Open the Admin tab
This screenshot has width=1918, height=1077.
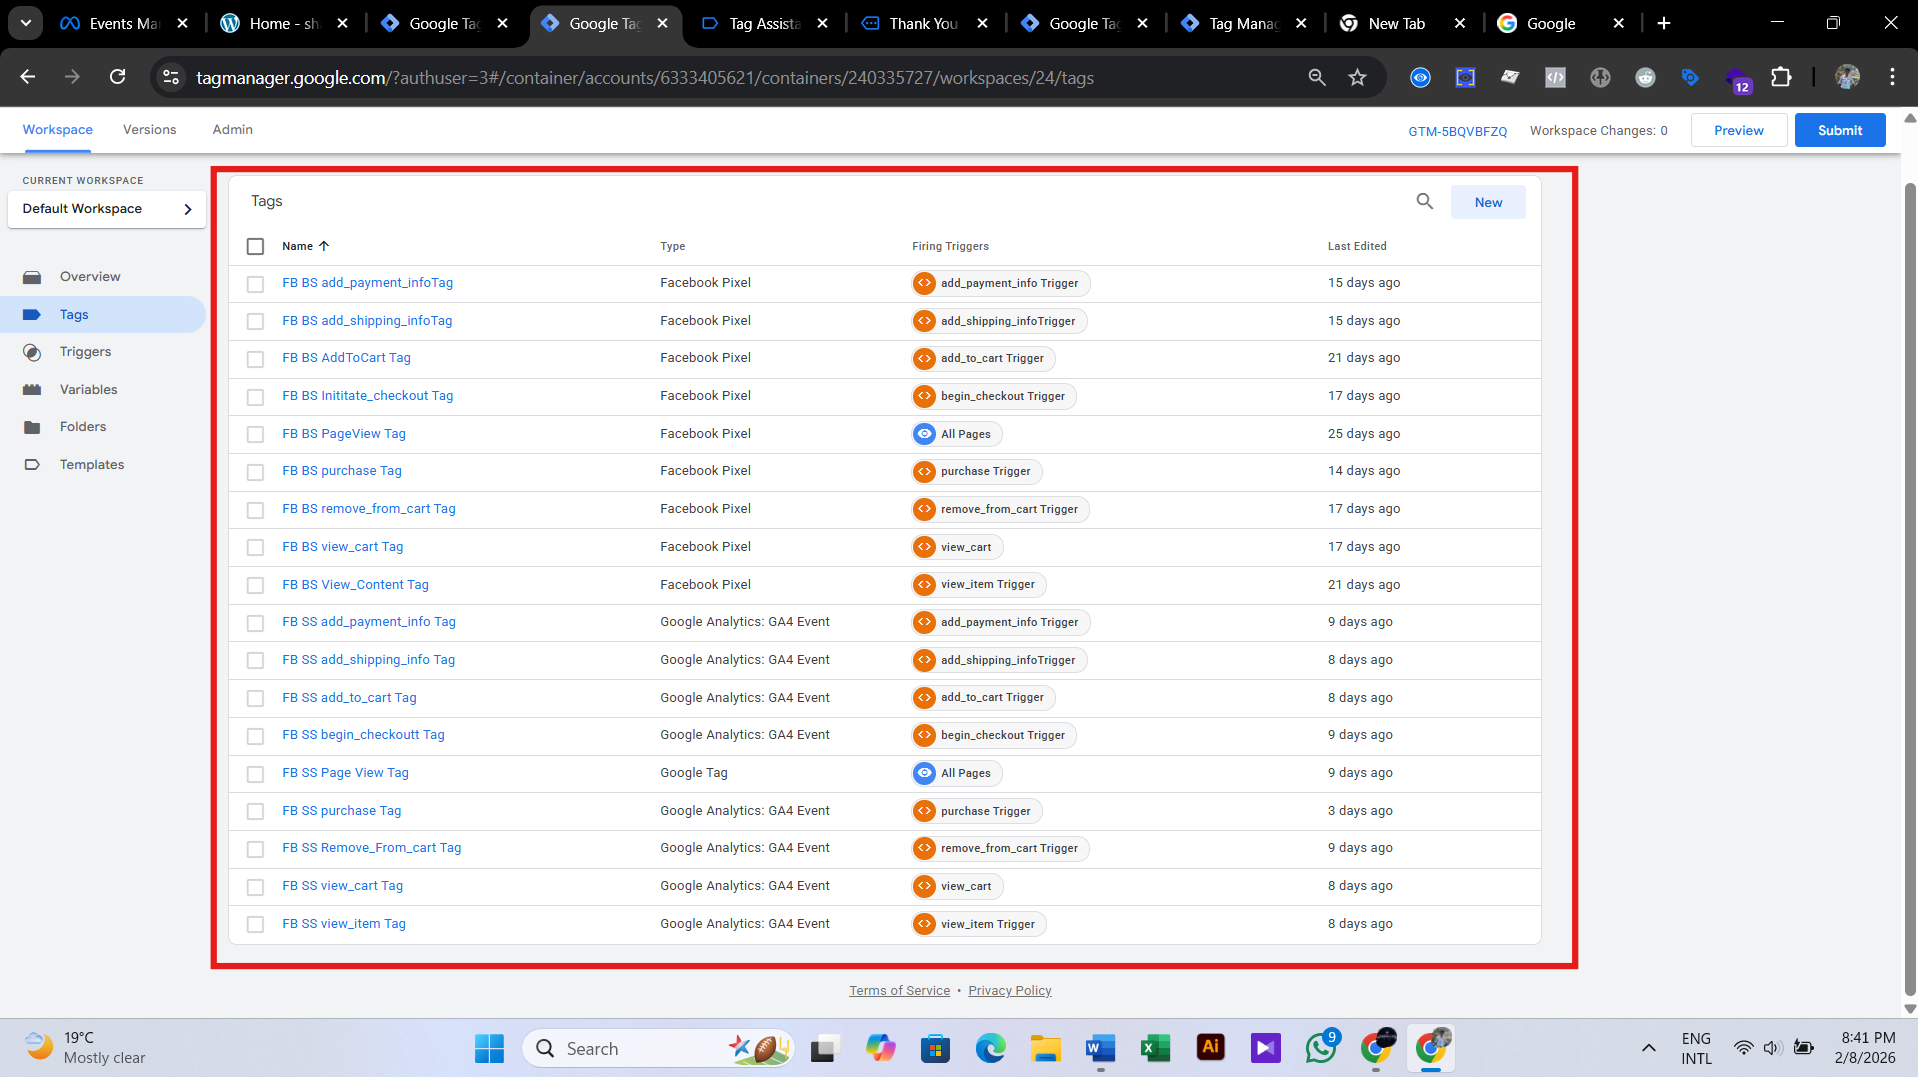[232, 129]
